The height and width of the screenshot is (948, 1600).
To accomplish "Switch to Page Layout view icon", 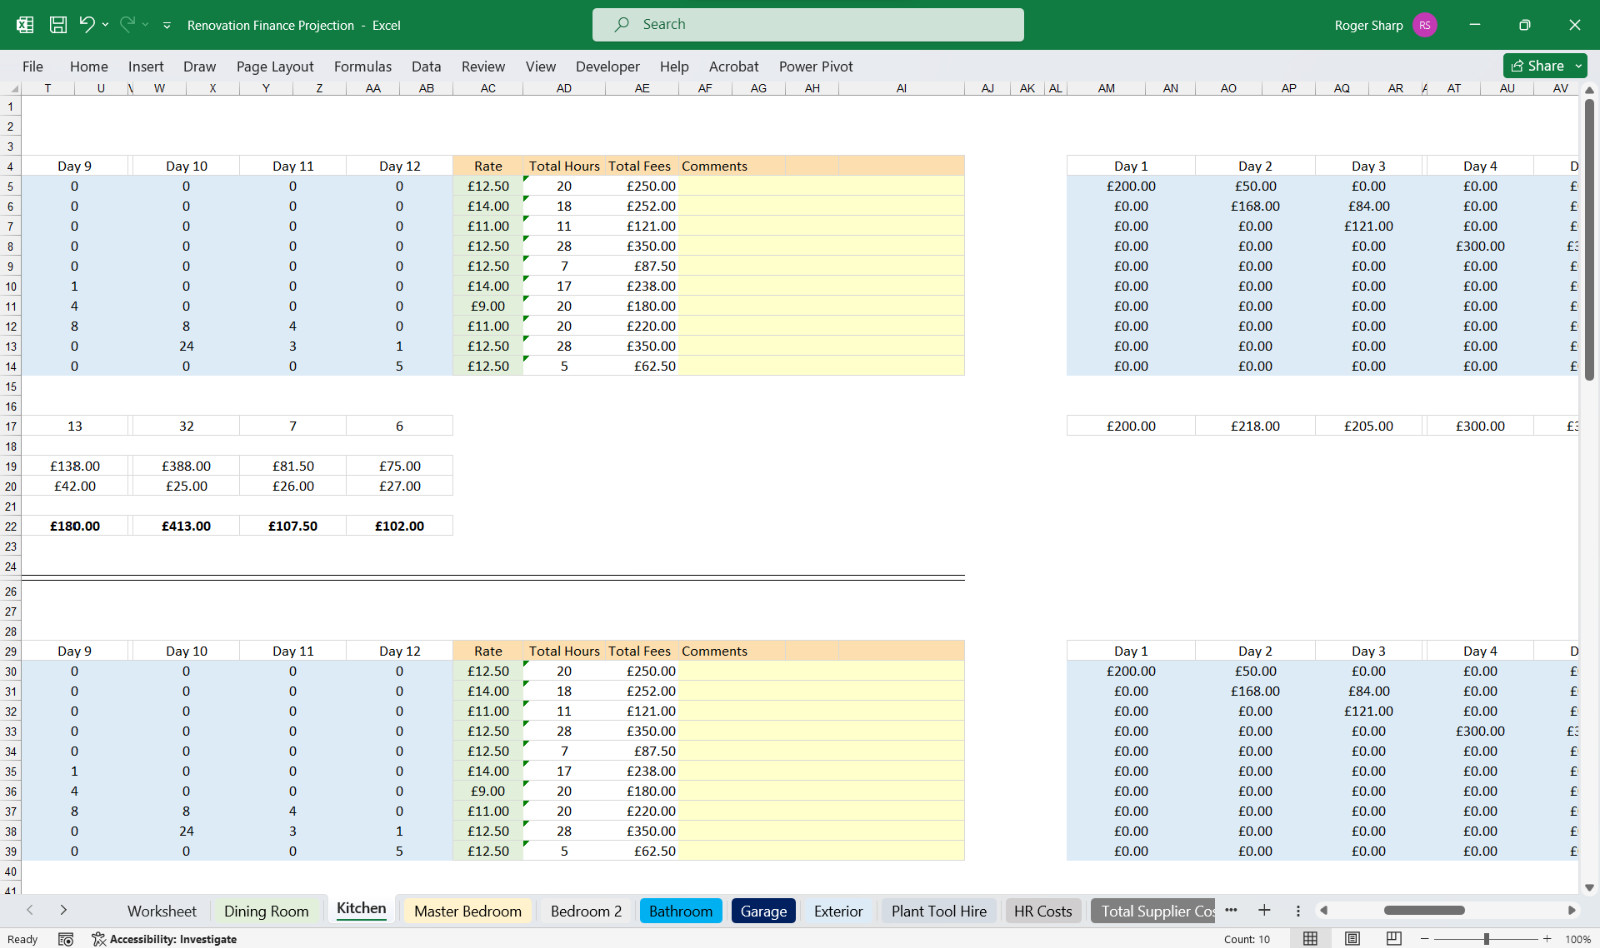I will click(1352, 938).
